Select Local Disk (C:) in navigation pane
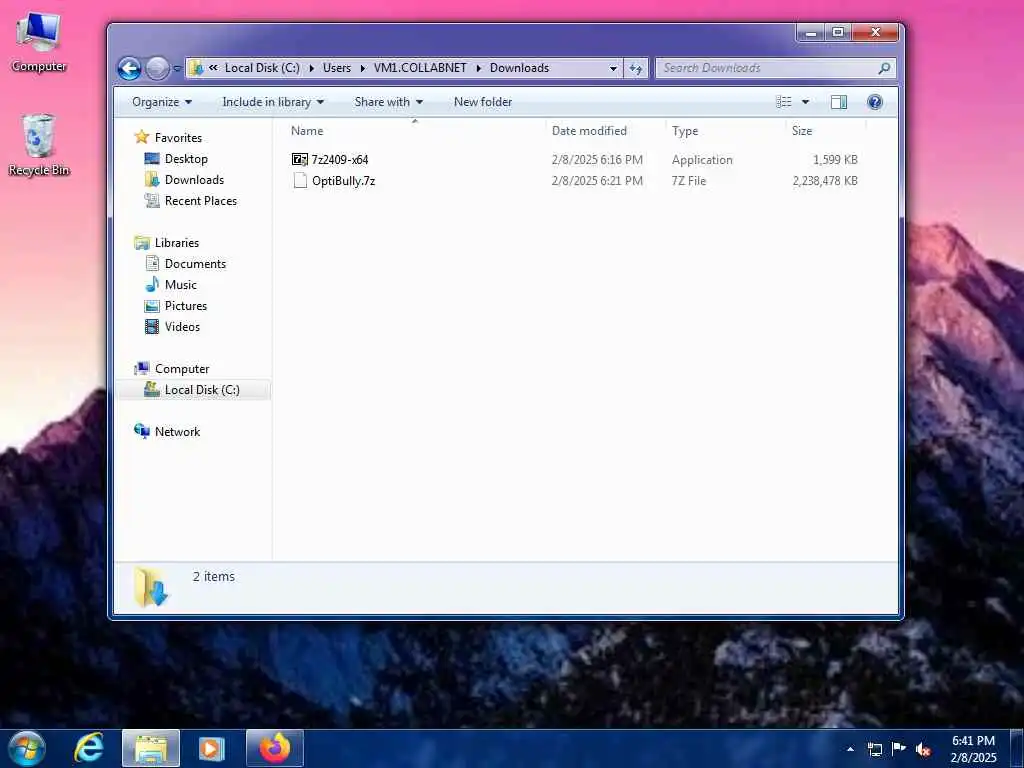This screenshot has height=768, width=1024. (x=202, y=390)
